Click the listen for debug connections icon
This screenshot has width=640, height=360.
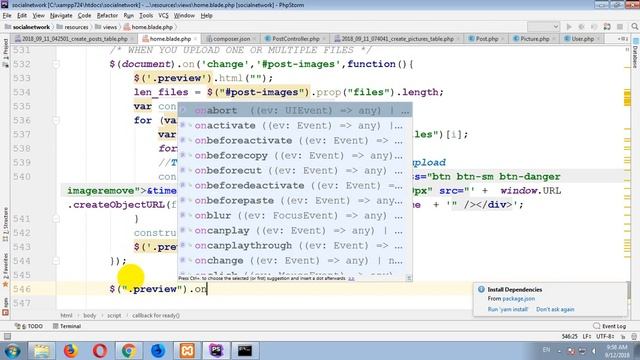607,27
